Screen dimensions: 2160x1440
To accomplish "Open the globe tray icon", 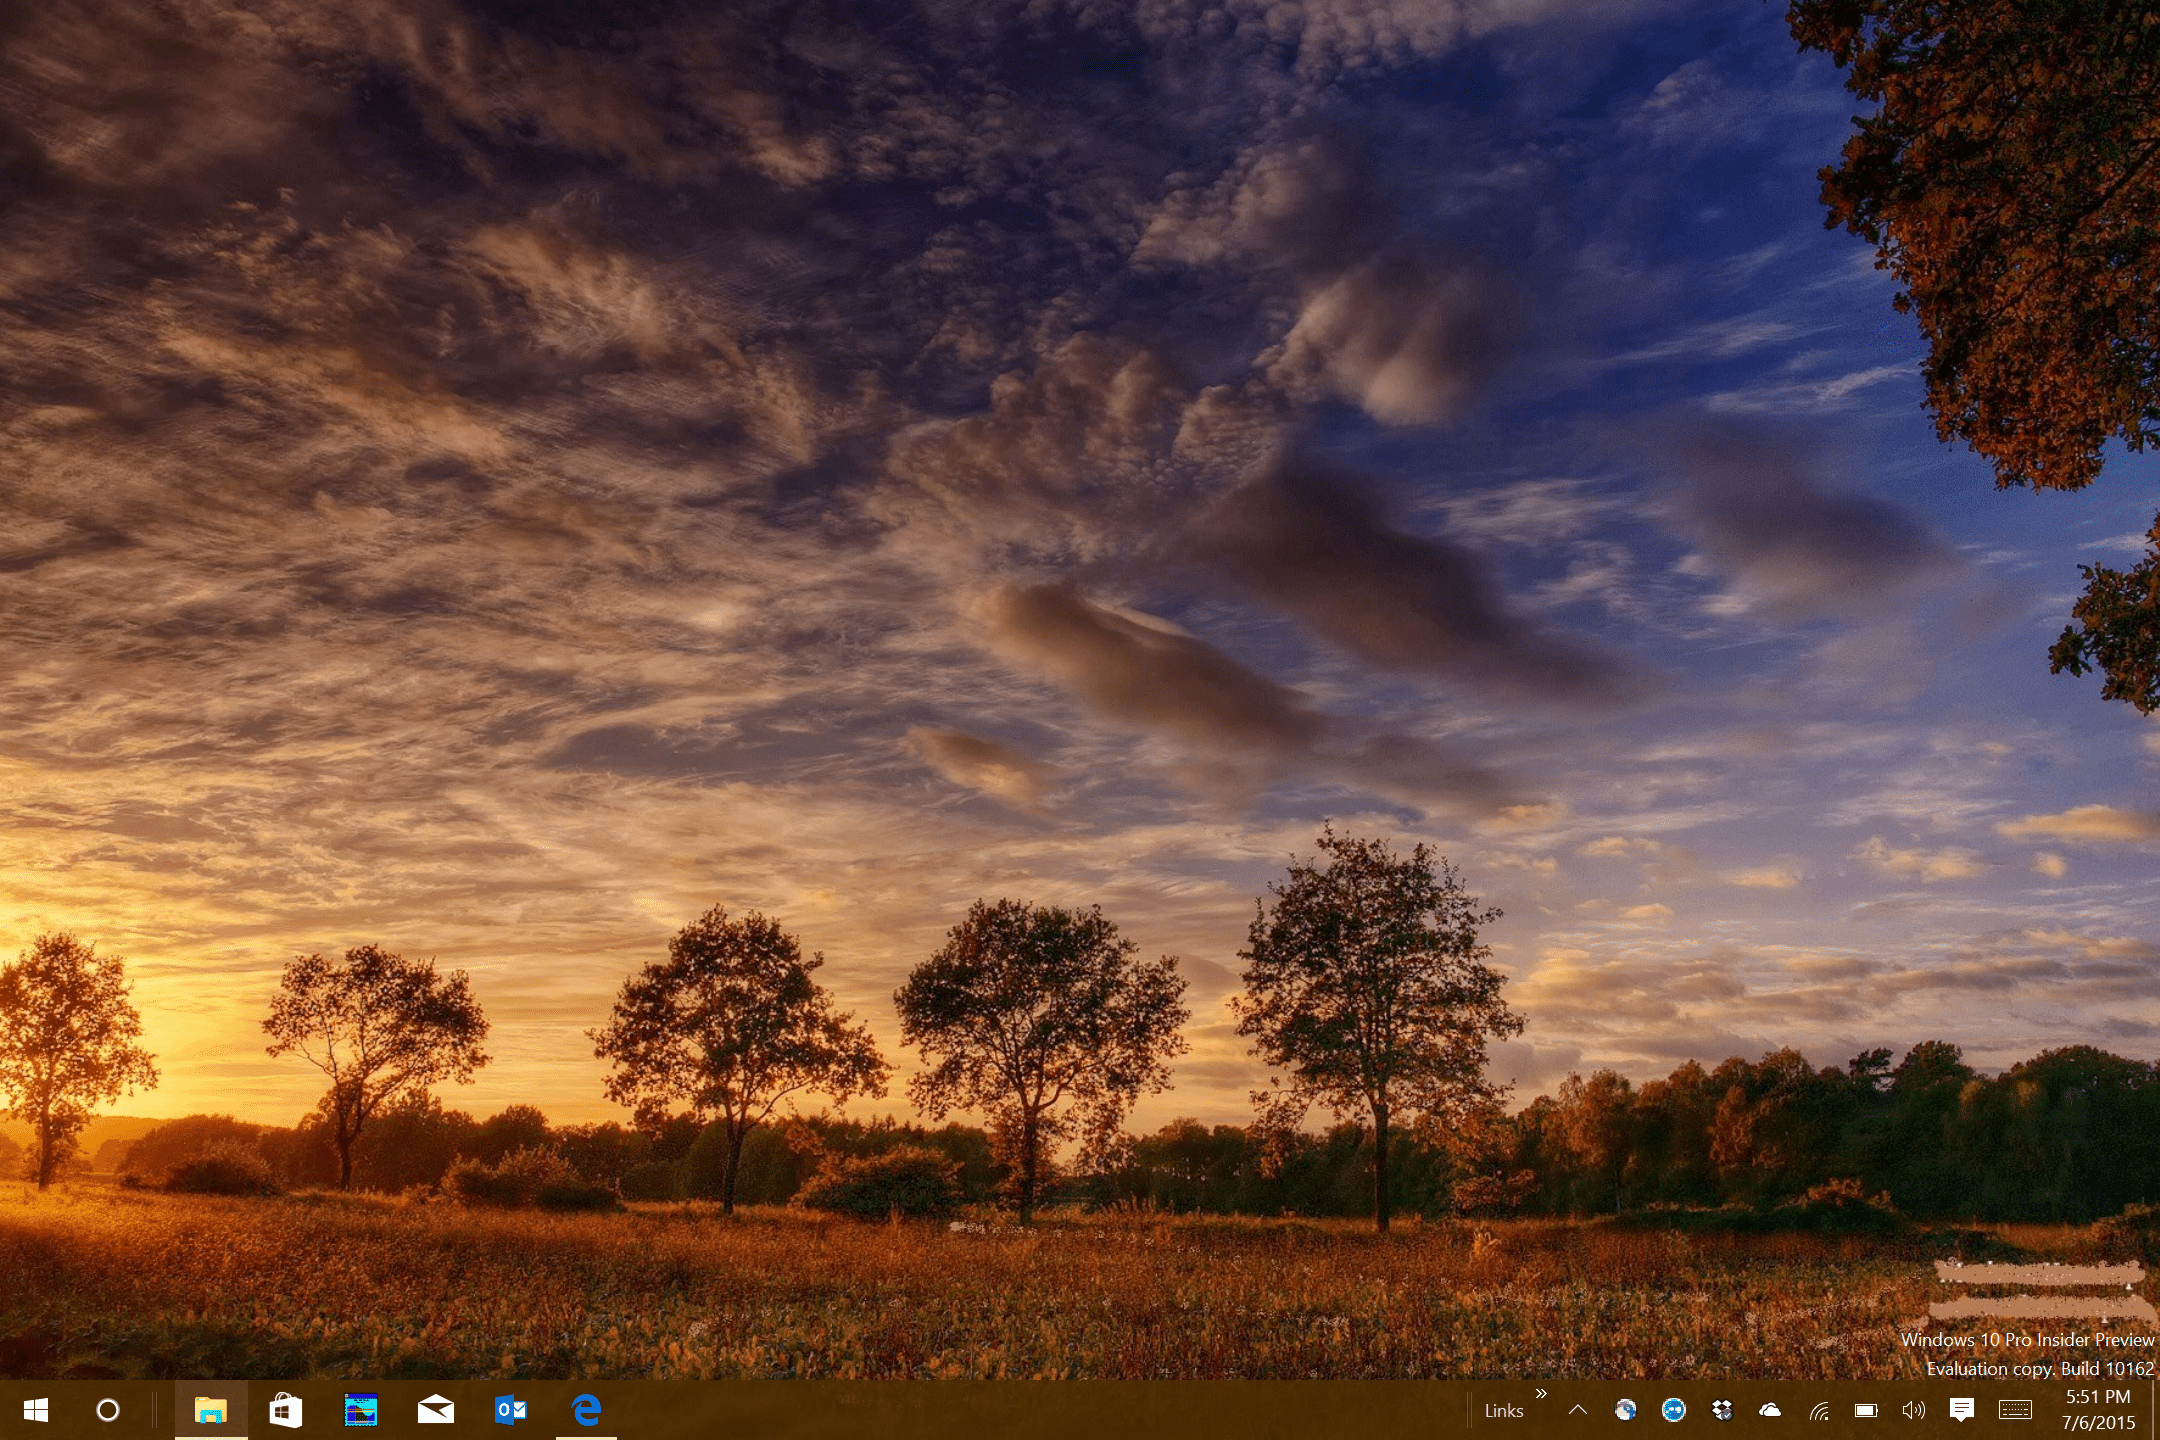I will pos(1626,1410).
